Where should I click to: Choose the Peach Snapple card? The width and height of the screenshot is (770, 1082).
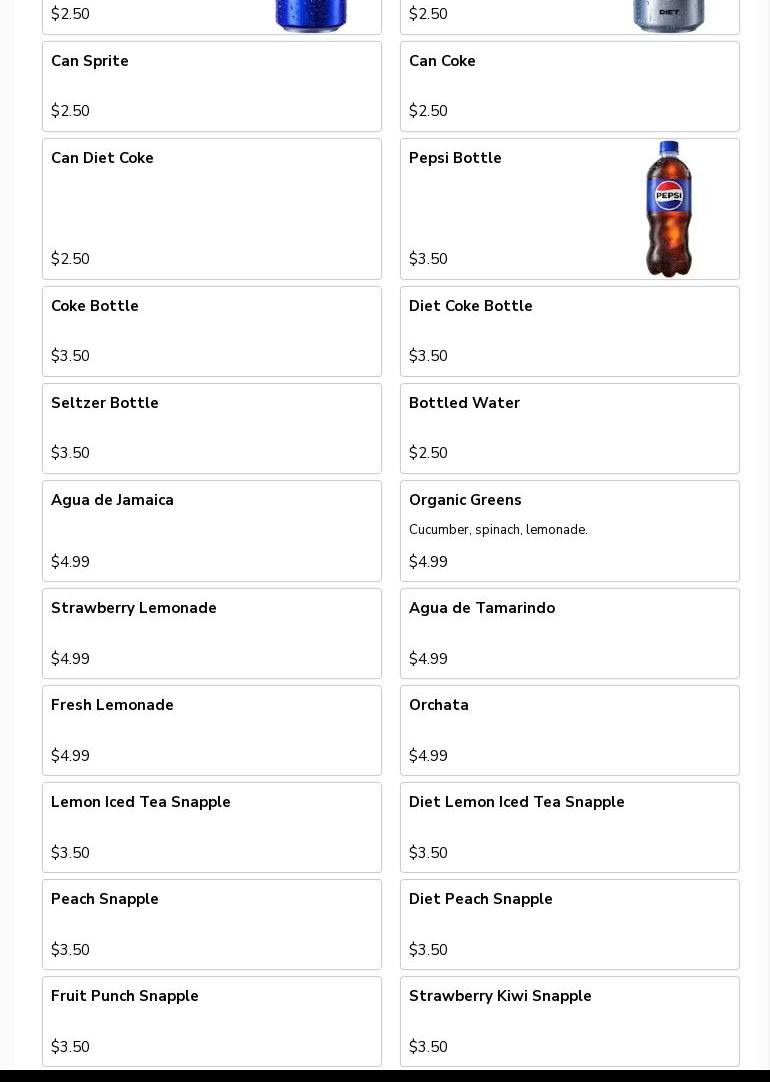point(212,925)
